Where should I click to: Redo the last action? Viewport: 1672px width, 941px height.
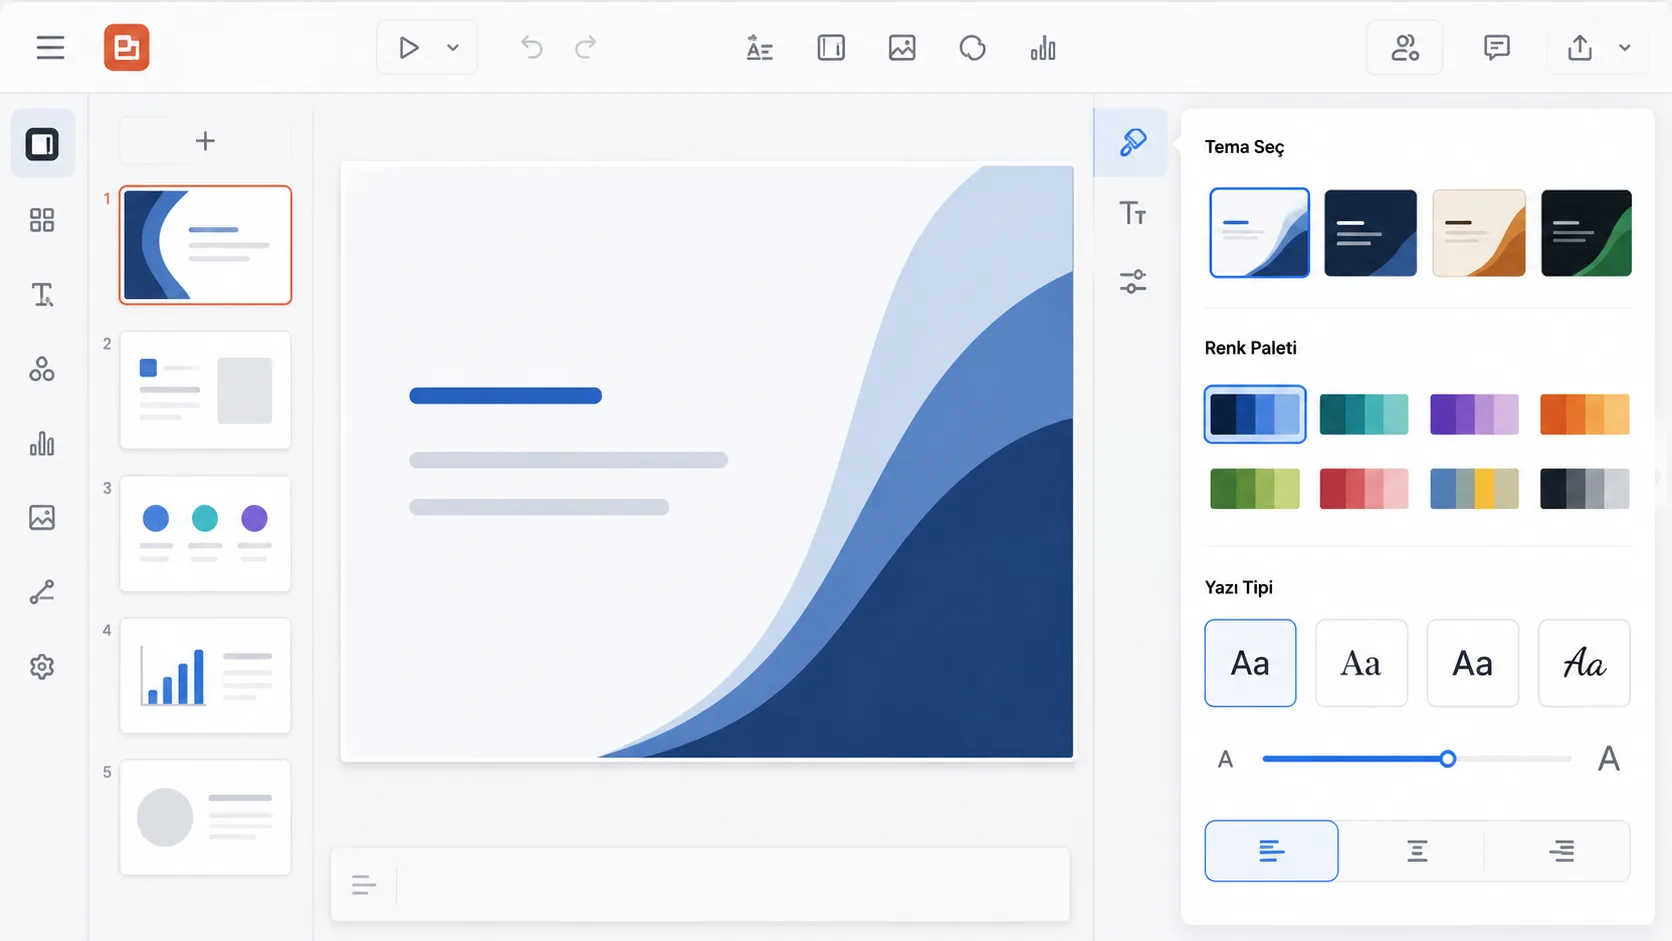pos(586,47)
